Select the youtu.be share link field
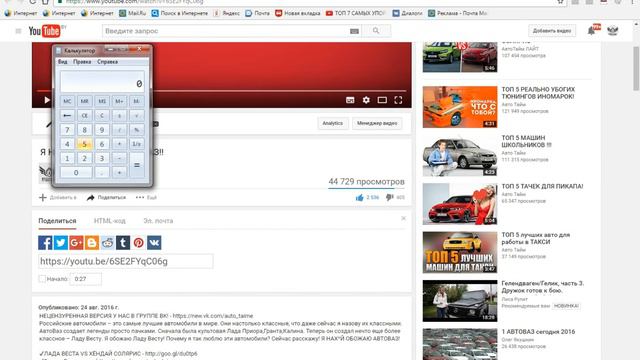This screenshot has height=360, width=640. [126, 261]
